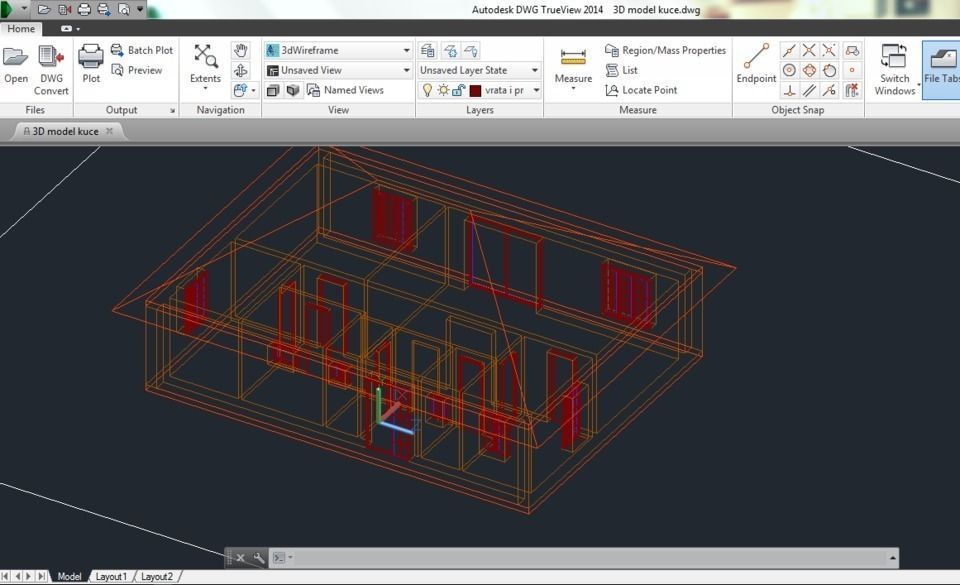960x585 pixels.
Task: Expand the arrow beside mouse navigation icon
Action: click(x=253, y=91)
